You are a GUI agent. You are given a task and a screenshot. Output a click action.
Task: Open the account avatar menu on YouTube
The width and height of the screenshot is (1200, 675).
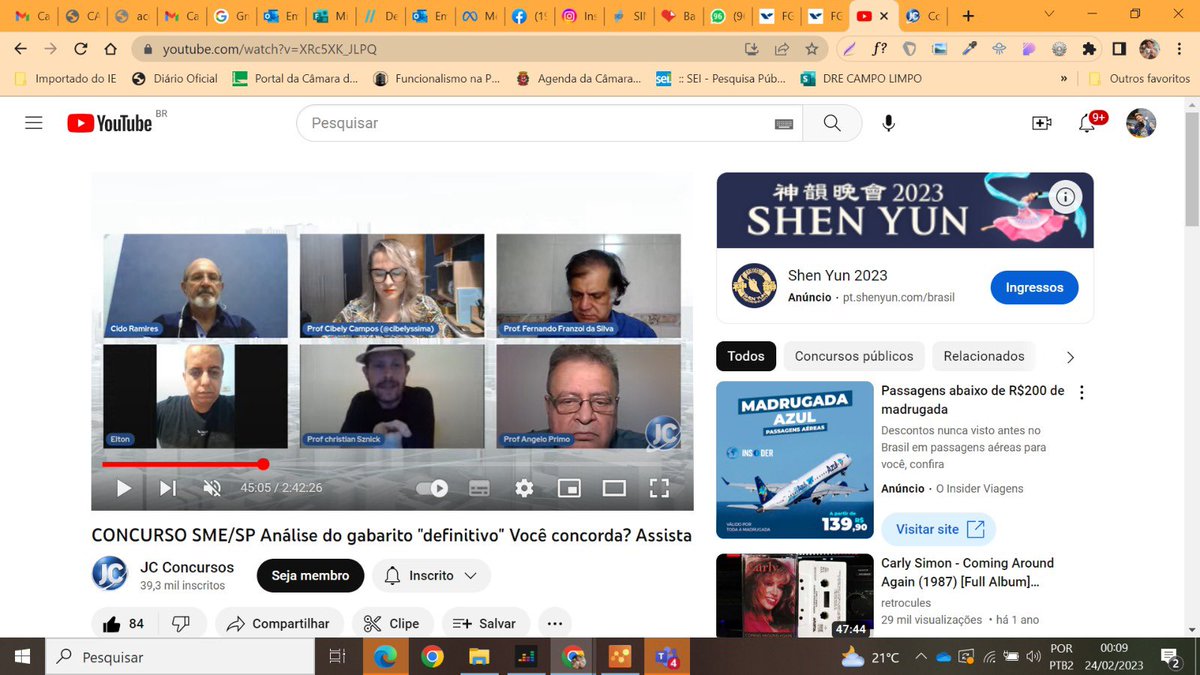[1141, 123]
